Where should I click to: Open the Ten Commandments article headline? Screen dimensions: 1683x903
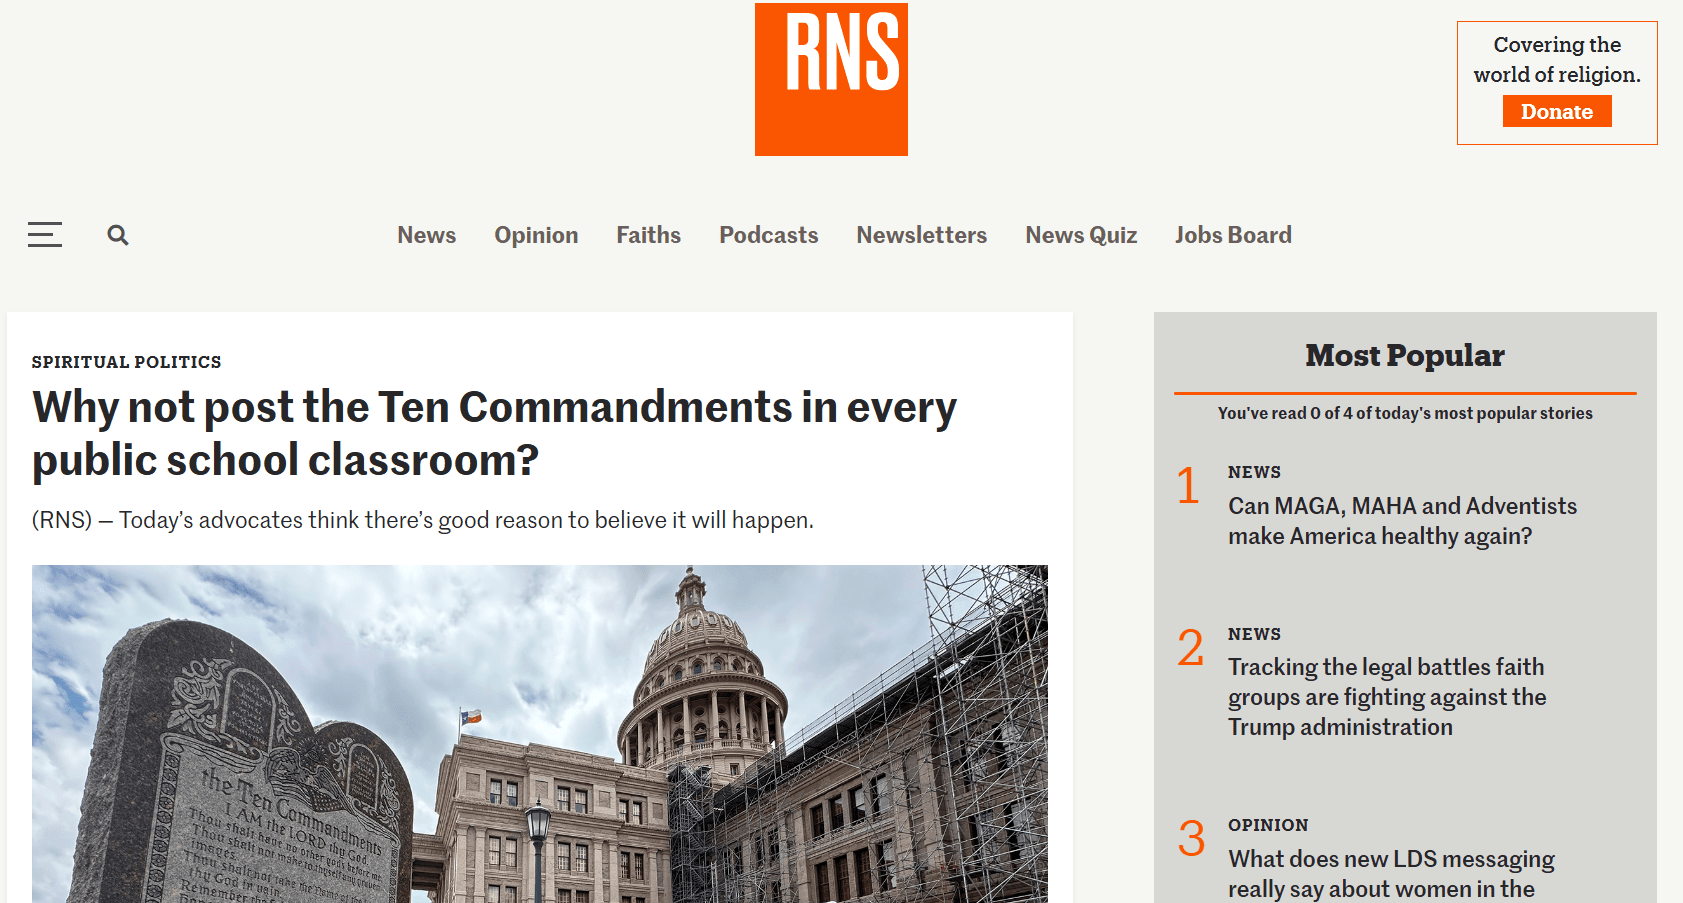[494, 433]
